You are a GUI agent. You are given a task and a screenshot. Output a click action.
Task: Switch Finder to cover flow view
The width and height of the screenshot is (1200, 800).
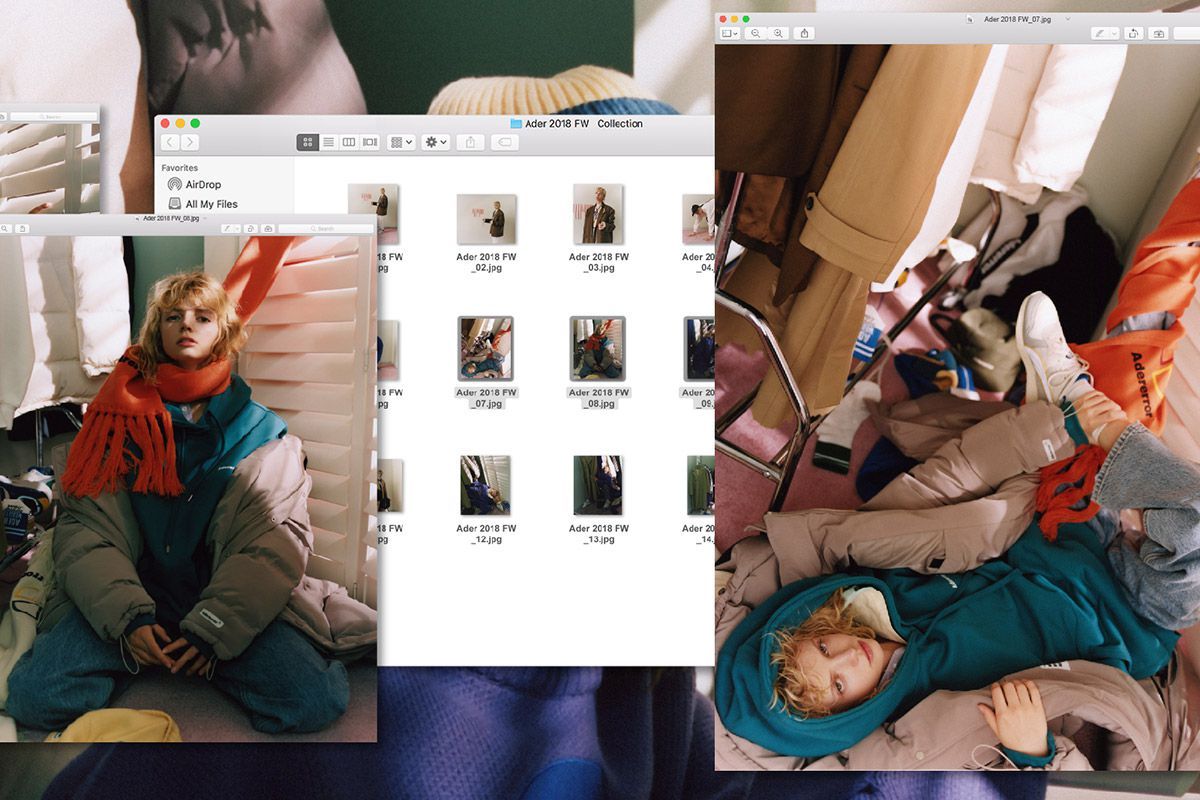pos(370,143)
